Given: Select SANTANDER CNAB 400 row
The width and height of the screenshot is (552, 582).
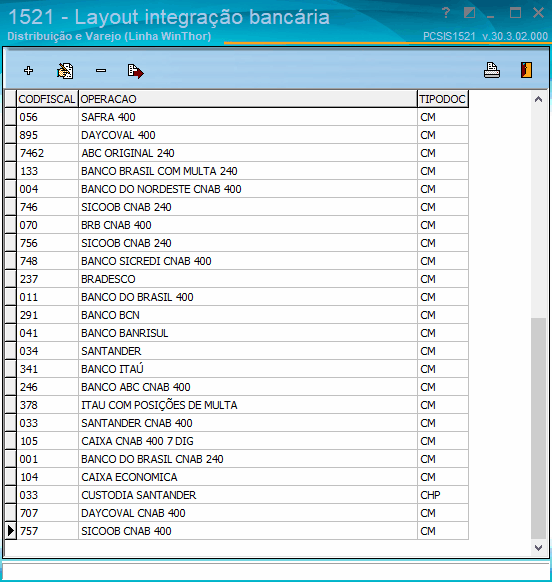Looking at the screenshot, I should [236, 423].
